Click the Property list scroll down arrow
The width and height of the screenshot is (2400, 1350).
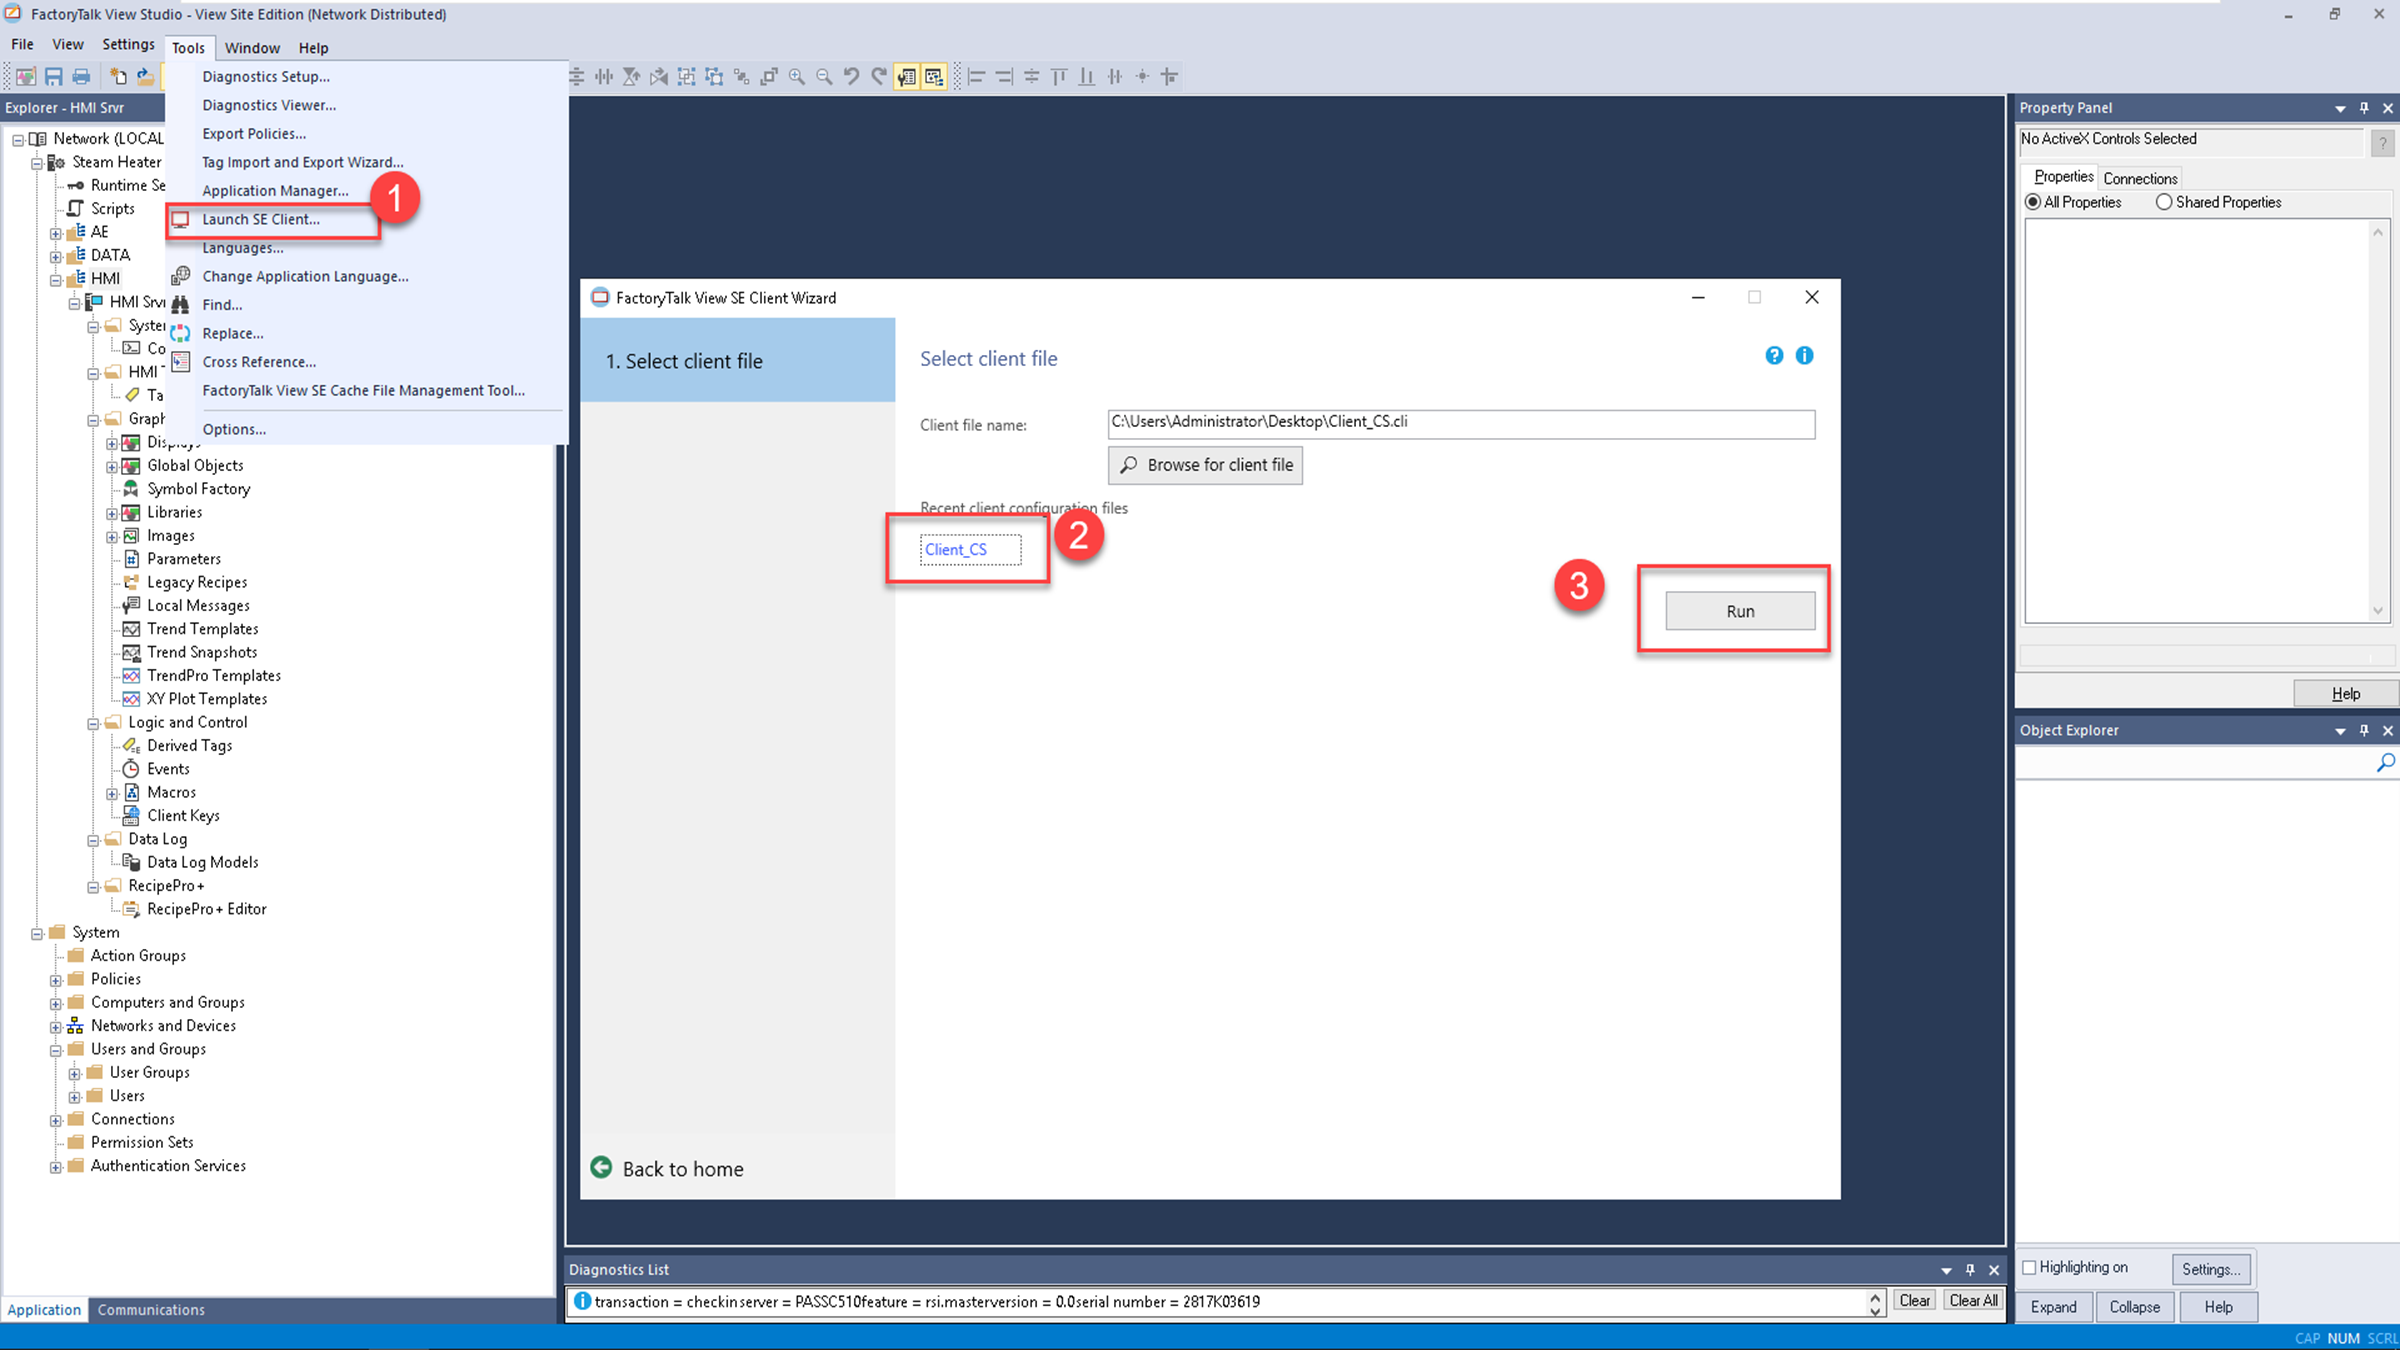click(x=2378, y=611)
